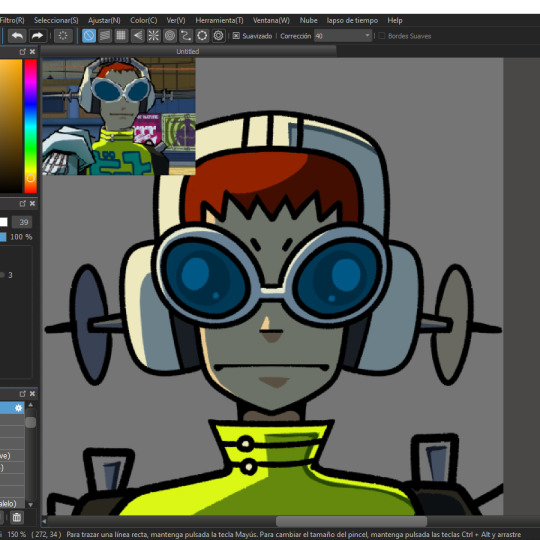The width and height of the screenshot is (540, 540).
Task: Pick a shade in the orange color square
Action: [11, 126]
